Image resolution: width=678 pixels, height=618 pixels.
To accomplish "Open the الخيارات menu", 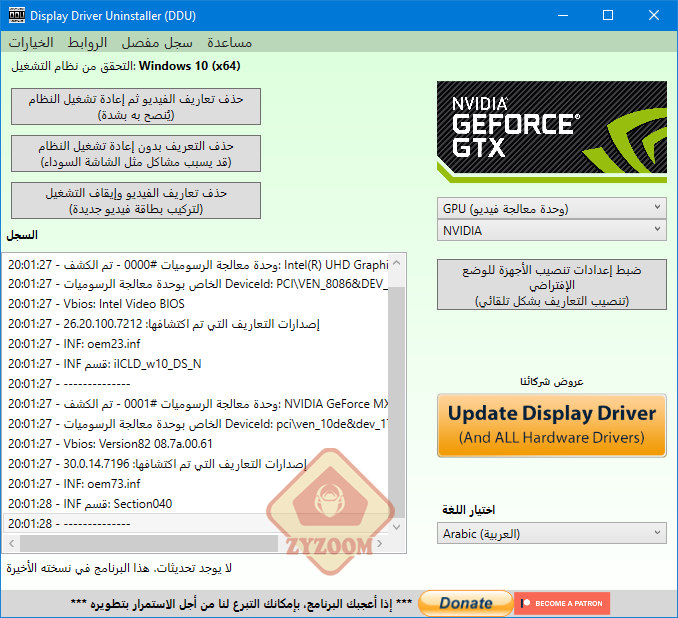I will (31, 43).
